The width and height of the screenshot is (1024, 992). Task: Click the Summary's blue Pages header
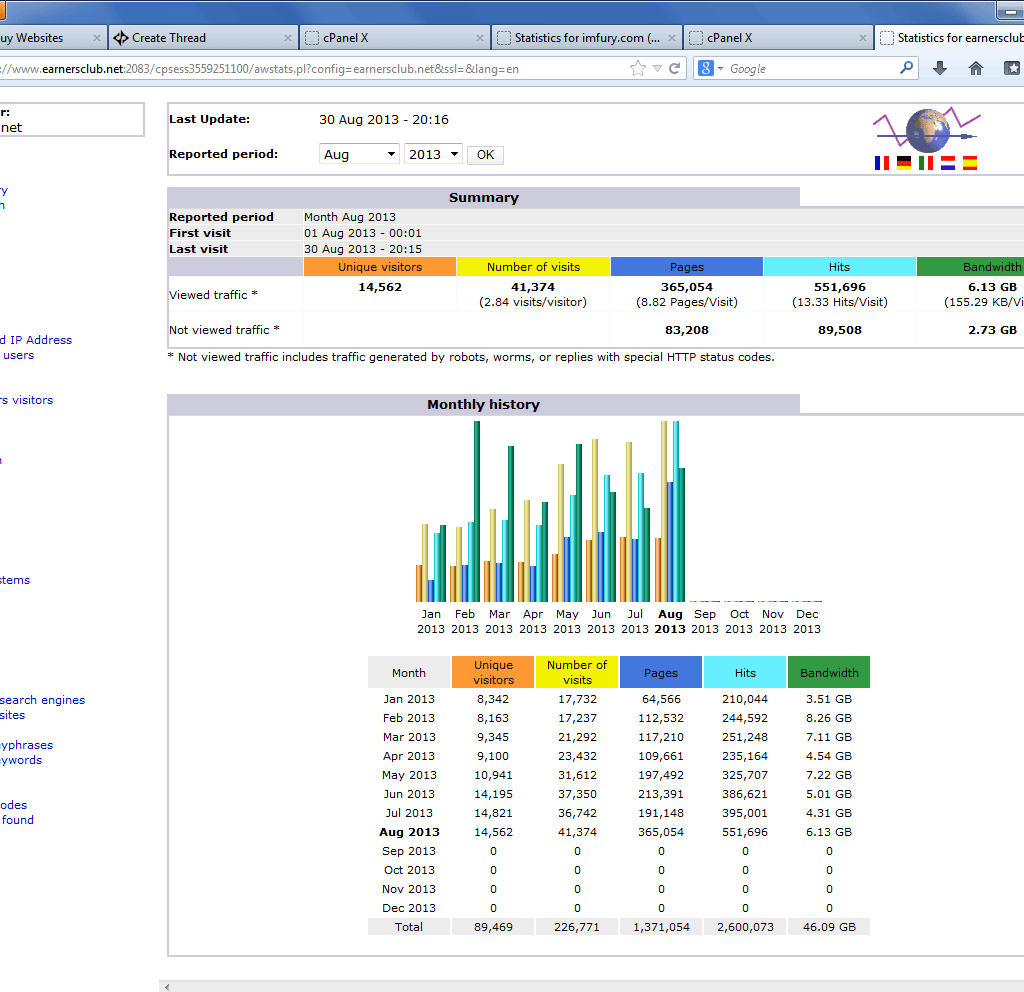(687, 266)
